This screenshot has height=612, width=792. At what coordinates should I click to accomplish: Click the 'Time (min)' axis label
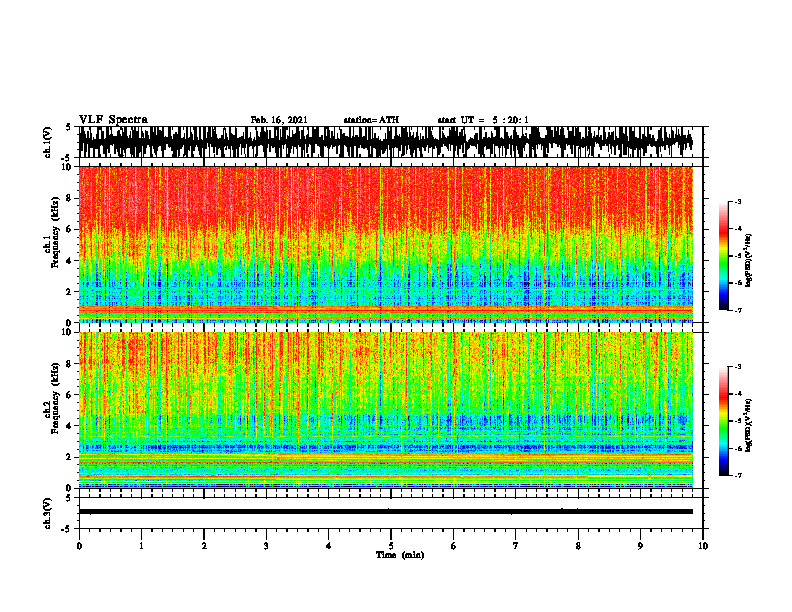coord(400,555)
